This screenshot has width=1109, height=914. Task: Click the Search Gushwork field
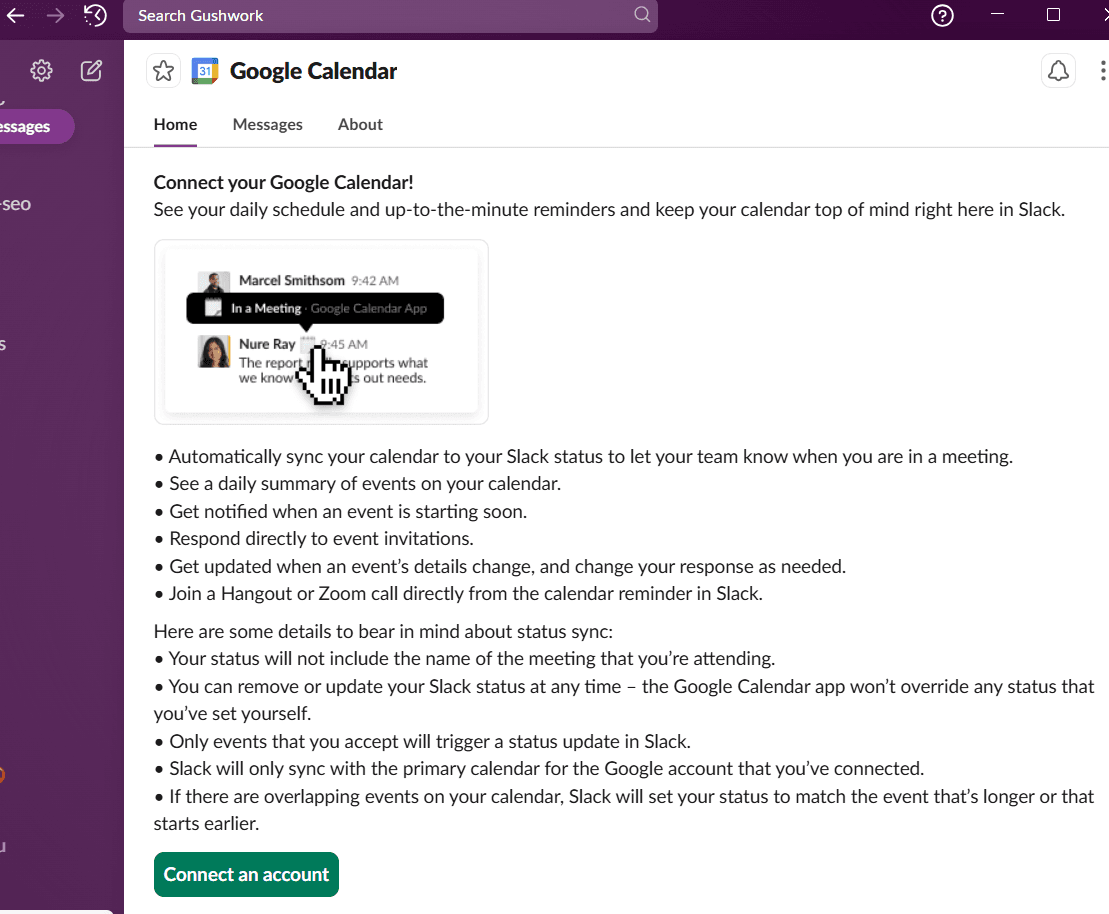[390, 16]
